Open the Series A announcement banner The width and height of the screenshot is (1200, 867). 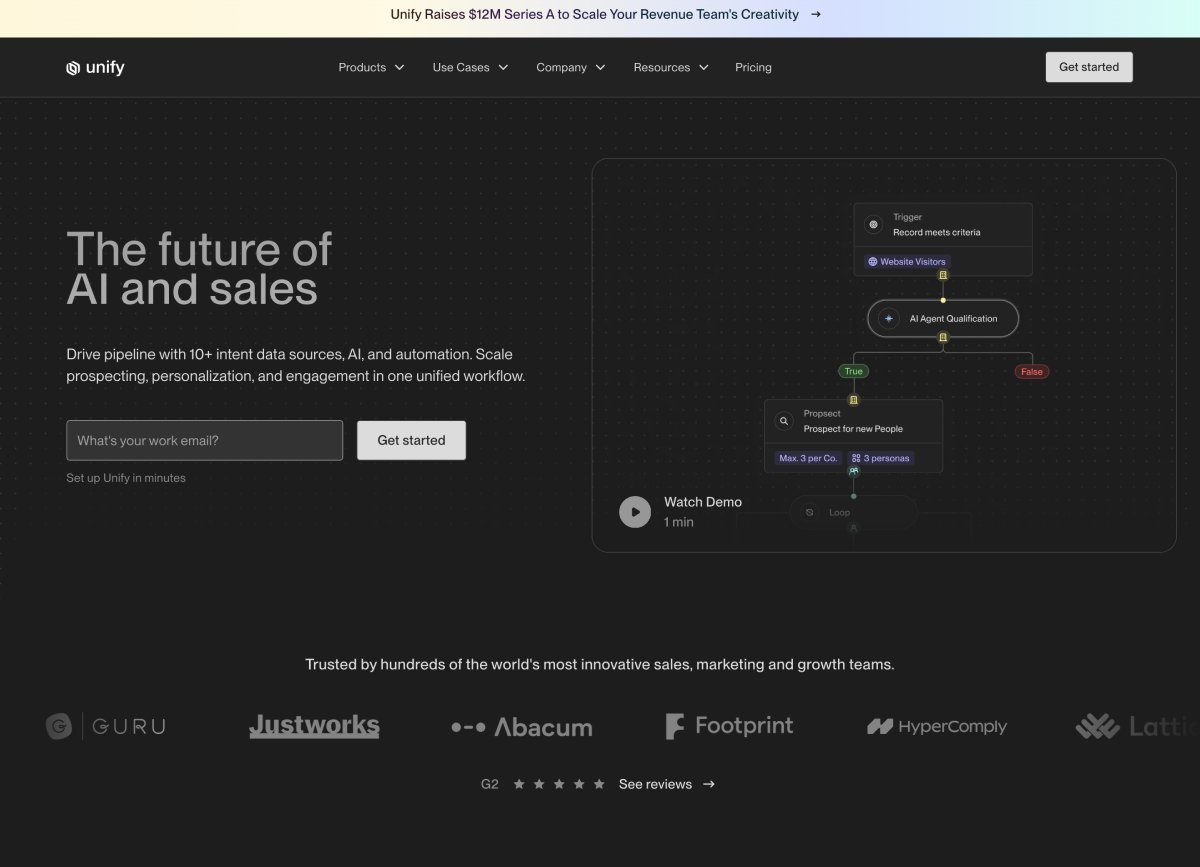[x=605, y=15]
